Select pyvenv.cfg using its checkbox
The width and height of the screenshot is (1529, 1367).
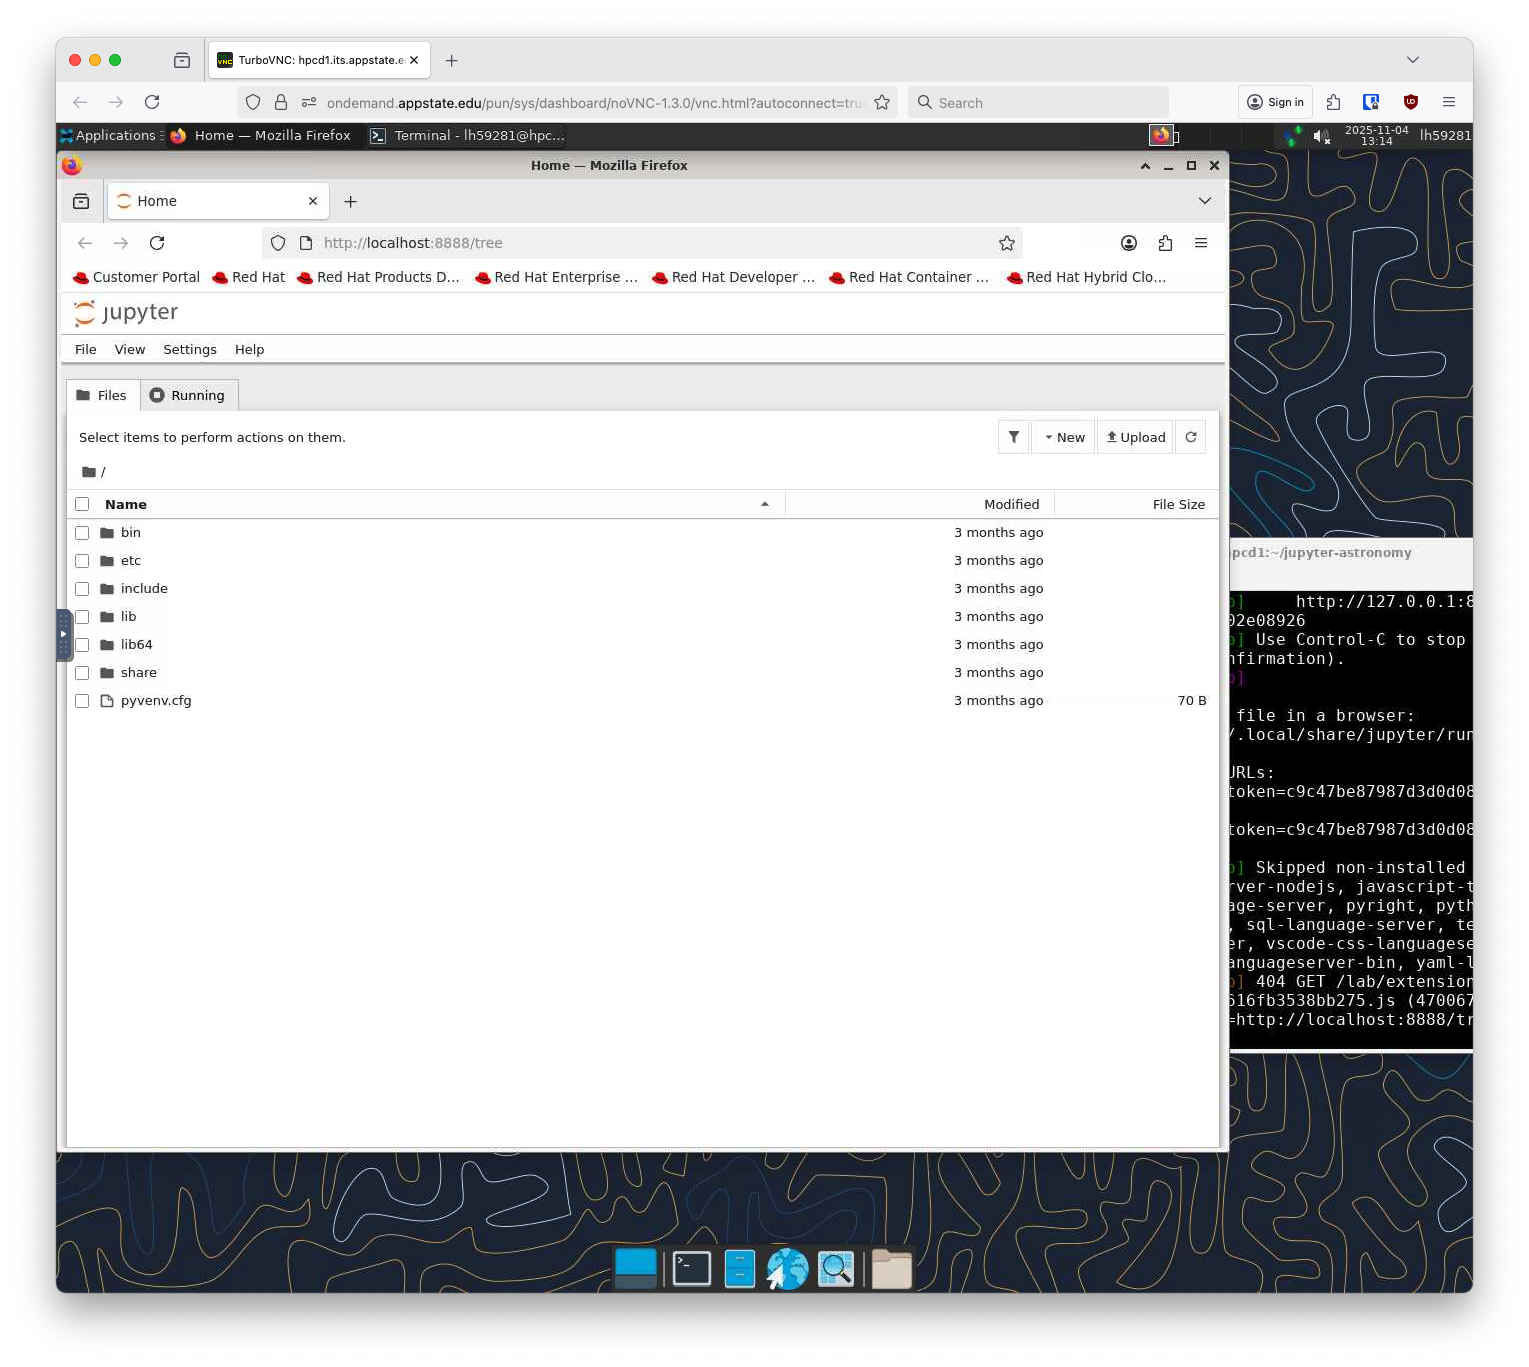click(82, 701)
